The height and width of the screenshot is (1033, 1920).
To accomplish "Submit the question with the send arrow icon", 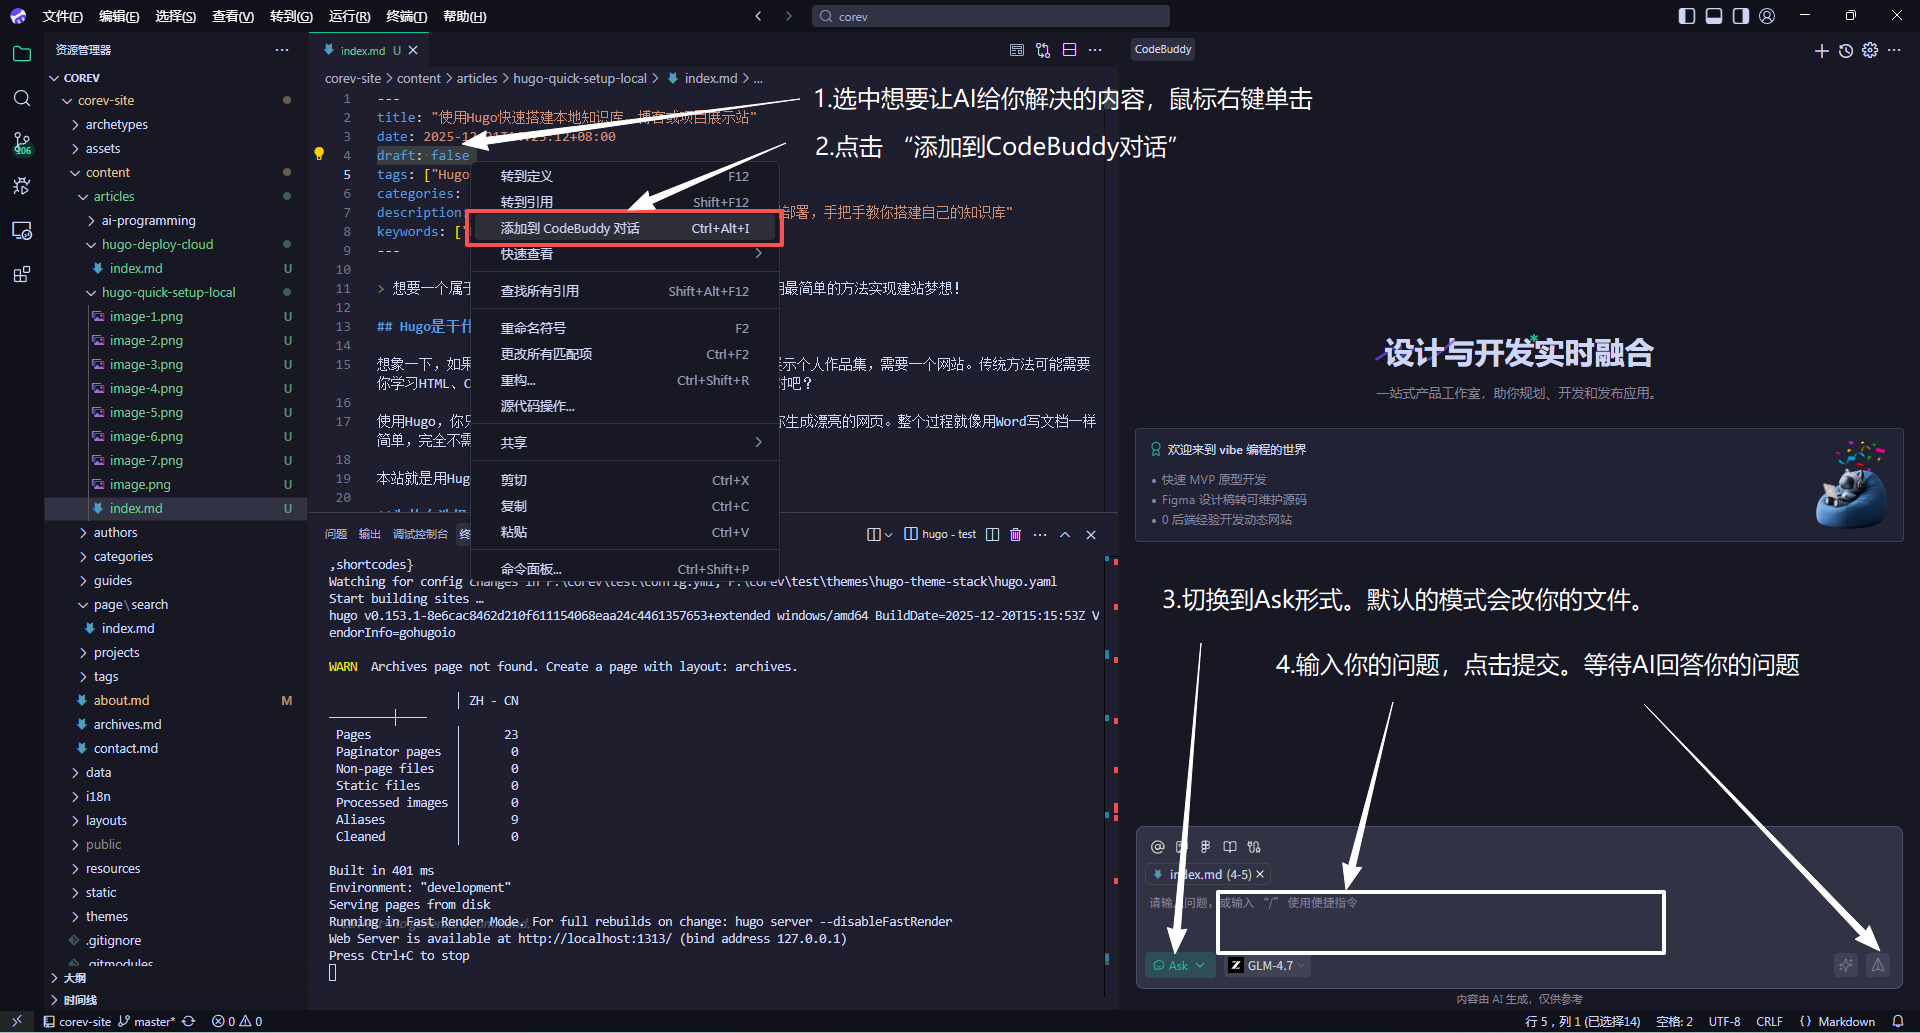I will pos(1878,965).
